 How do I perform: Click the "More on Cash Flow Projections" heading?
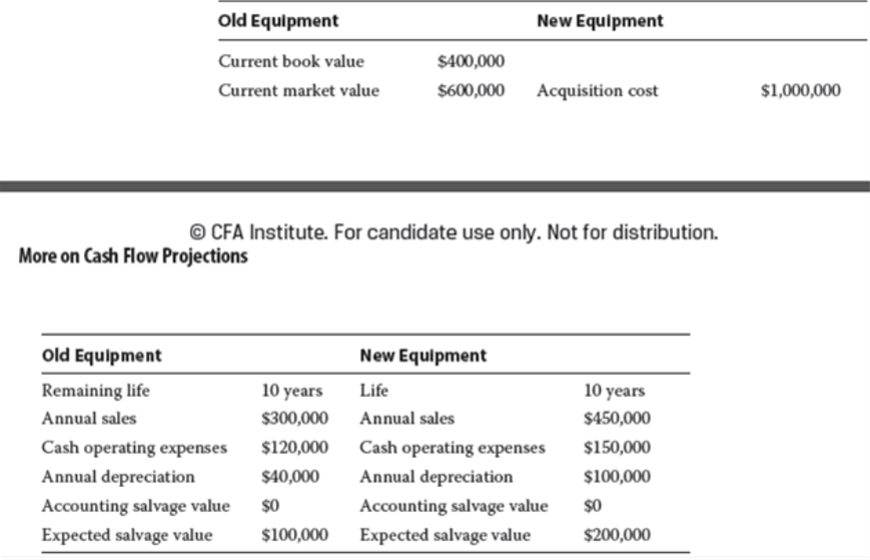133,256
